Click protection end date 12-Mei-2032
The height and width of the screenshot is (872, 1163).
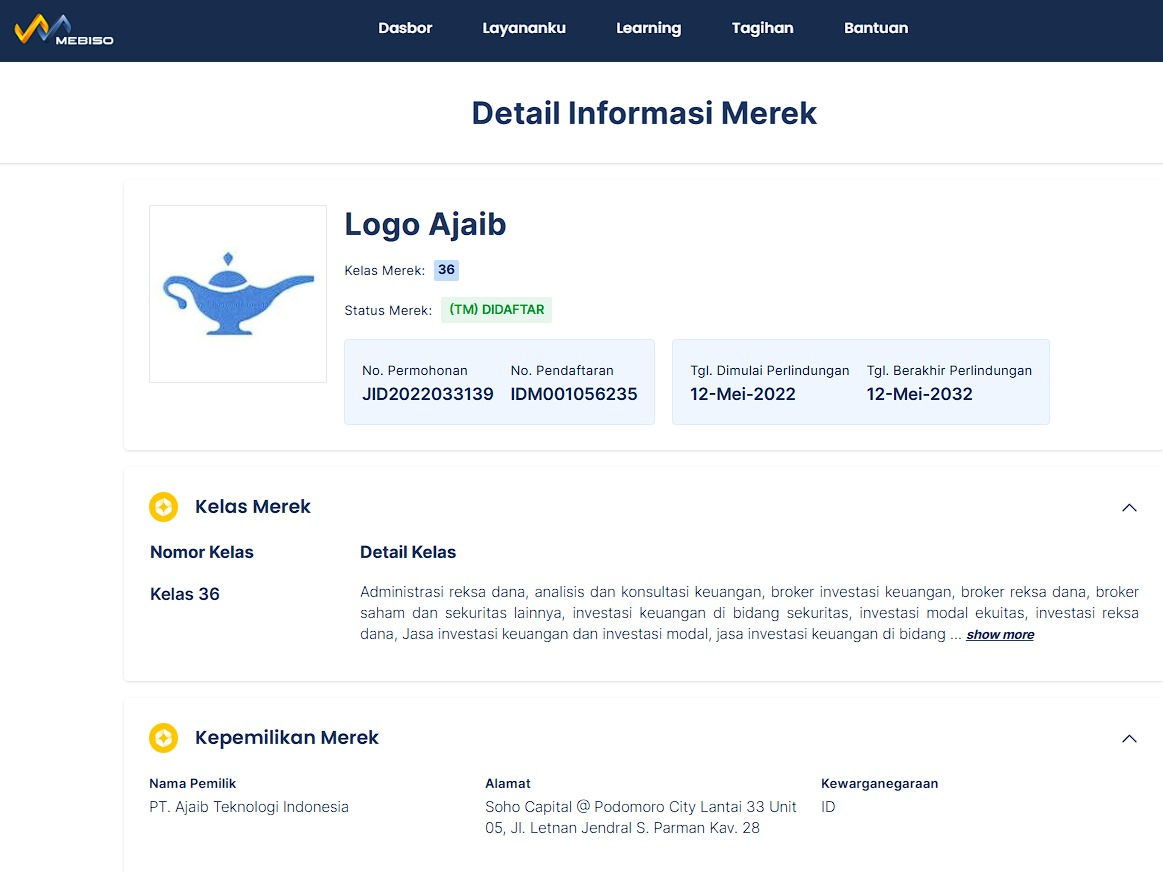click(920, 394)
